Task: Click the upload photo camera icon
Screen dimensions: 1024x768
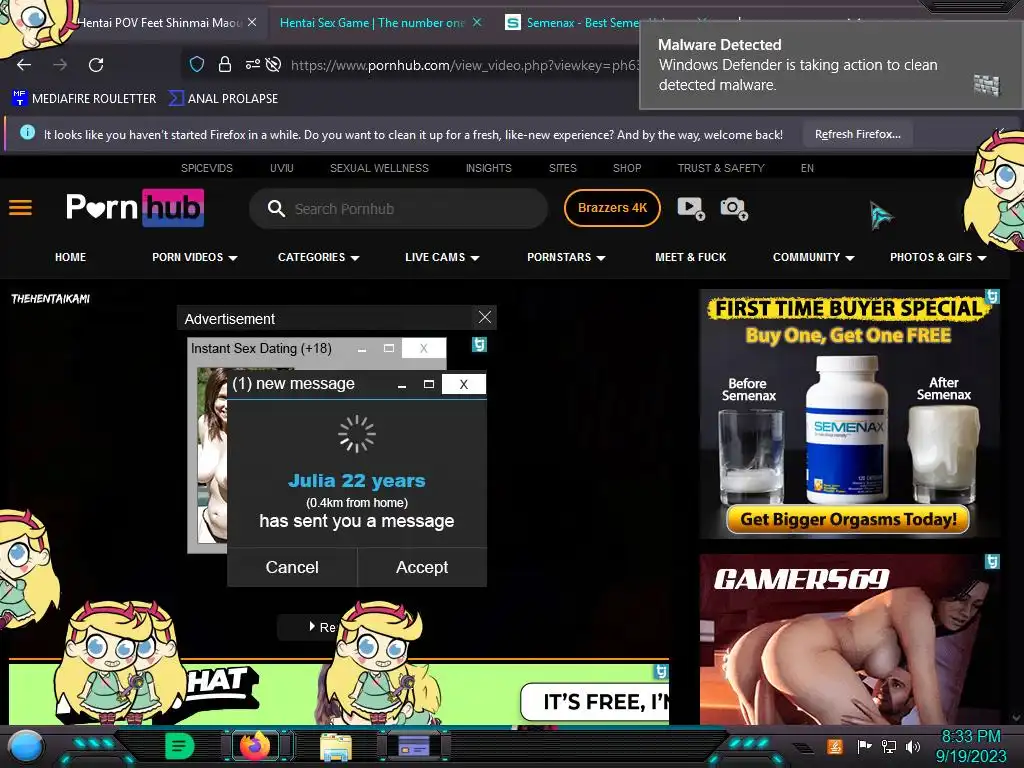Action: 734,208
